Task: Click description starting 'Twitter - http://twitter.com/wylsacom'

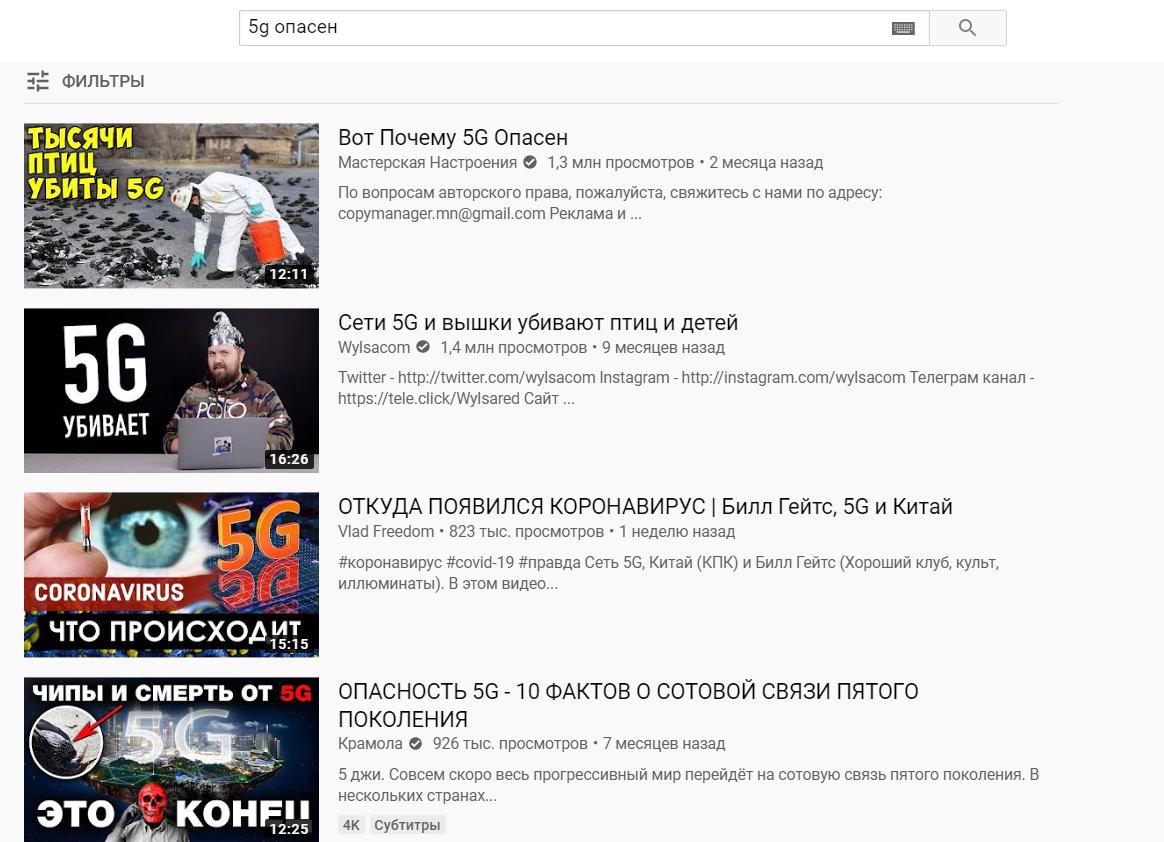Action: 686,388
